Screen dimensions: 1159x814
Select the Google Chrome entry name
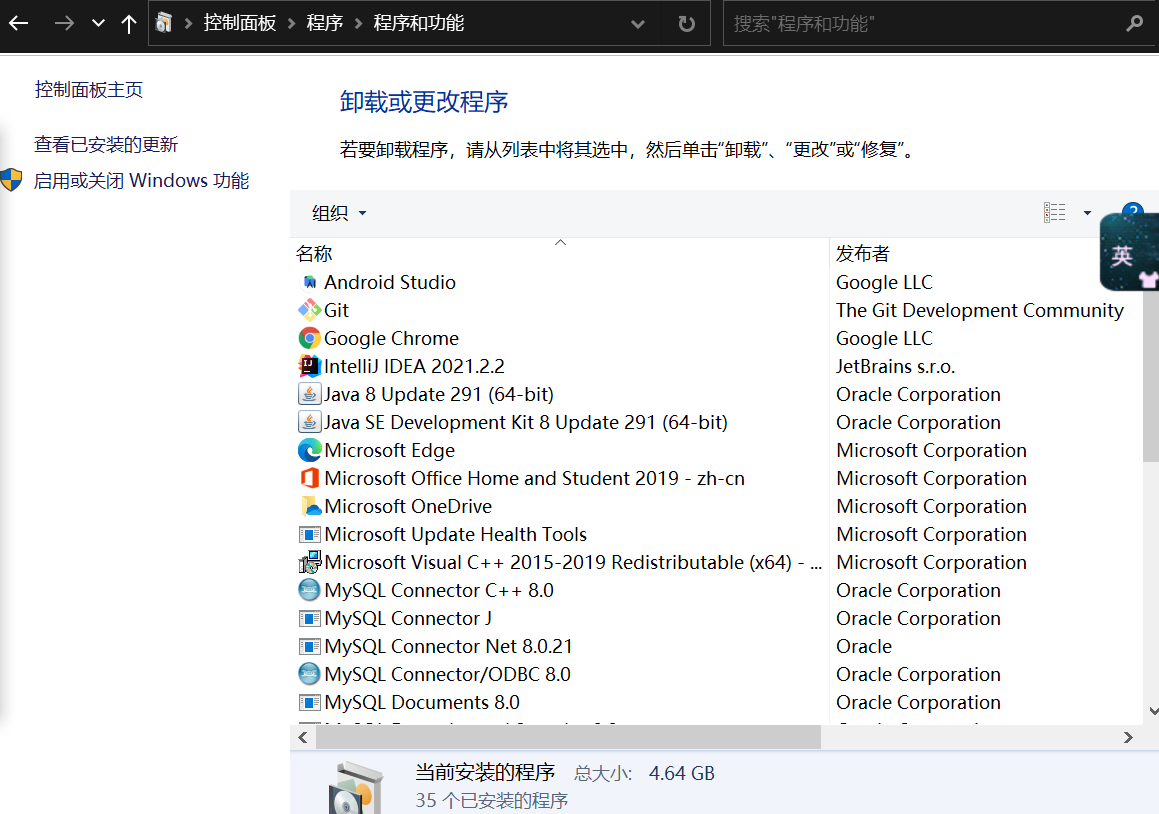click(x=392, y=339)
